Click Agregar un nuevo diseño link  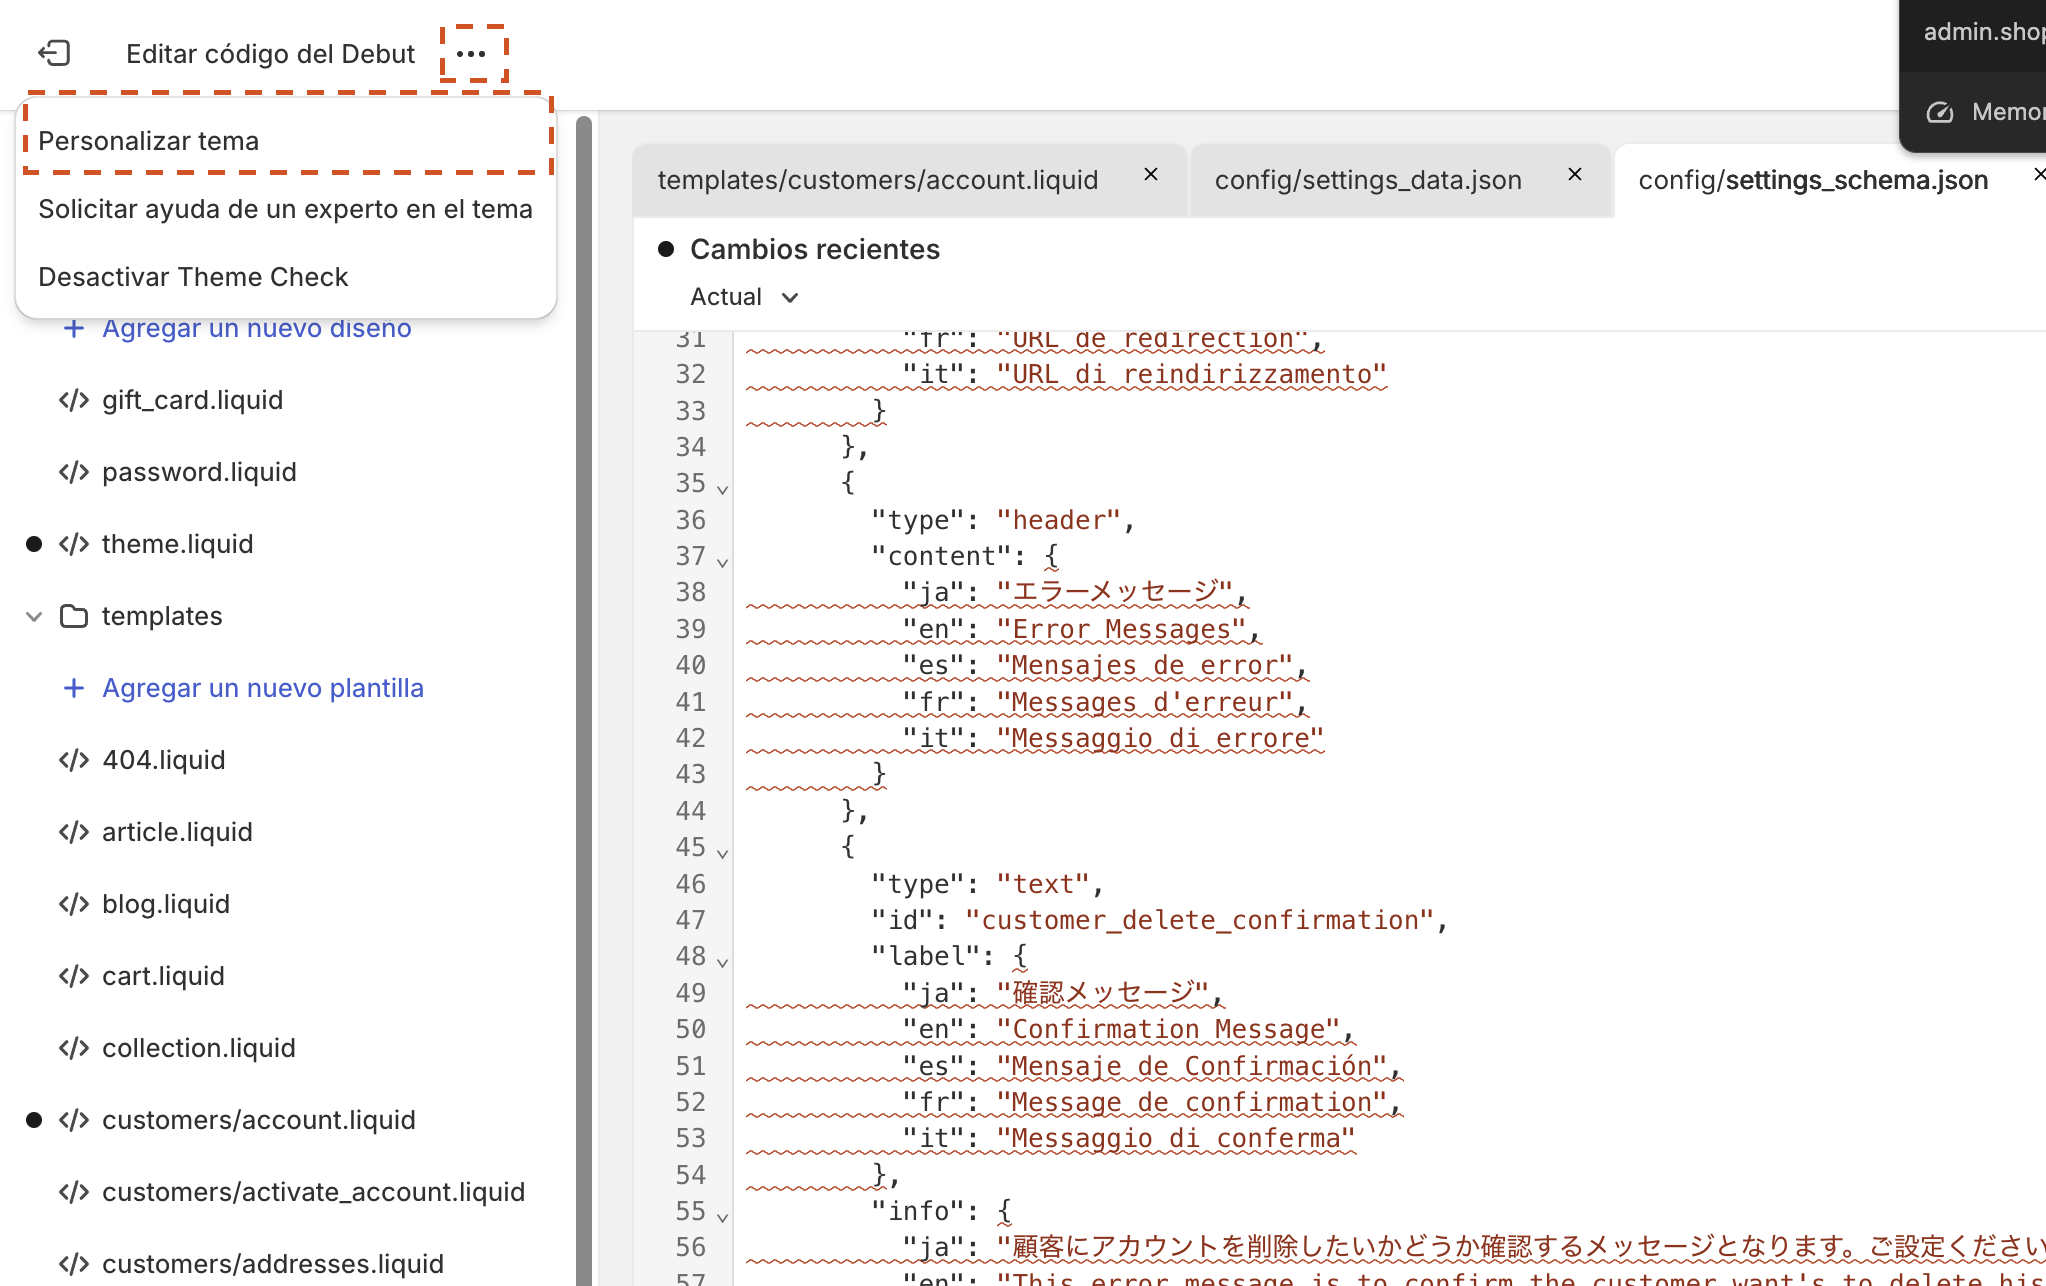point(256,328)
